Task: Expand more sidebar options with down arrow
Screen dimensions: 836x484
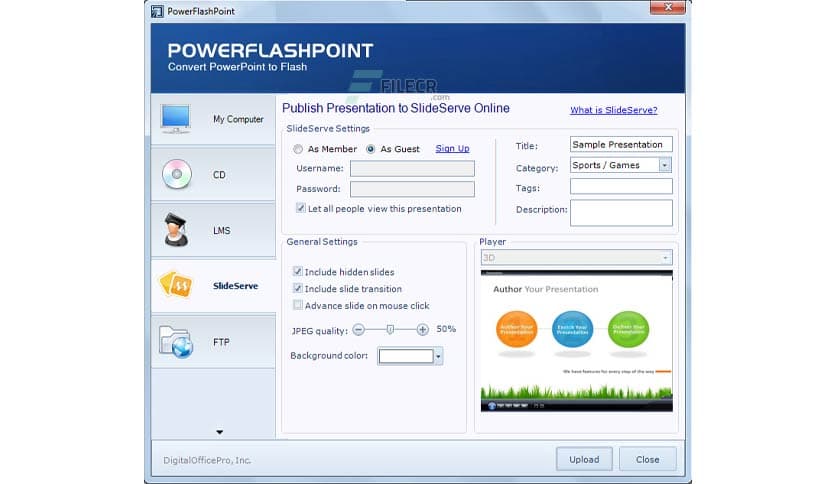Action: [220, 432]
